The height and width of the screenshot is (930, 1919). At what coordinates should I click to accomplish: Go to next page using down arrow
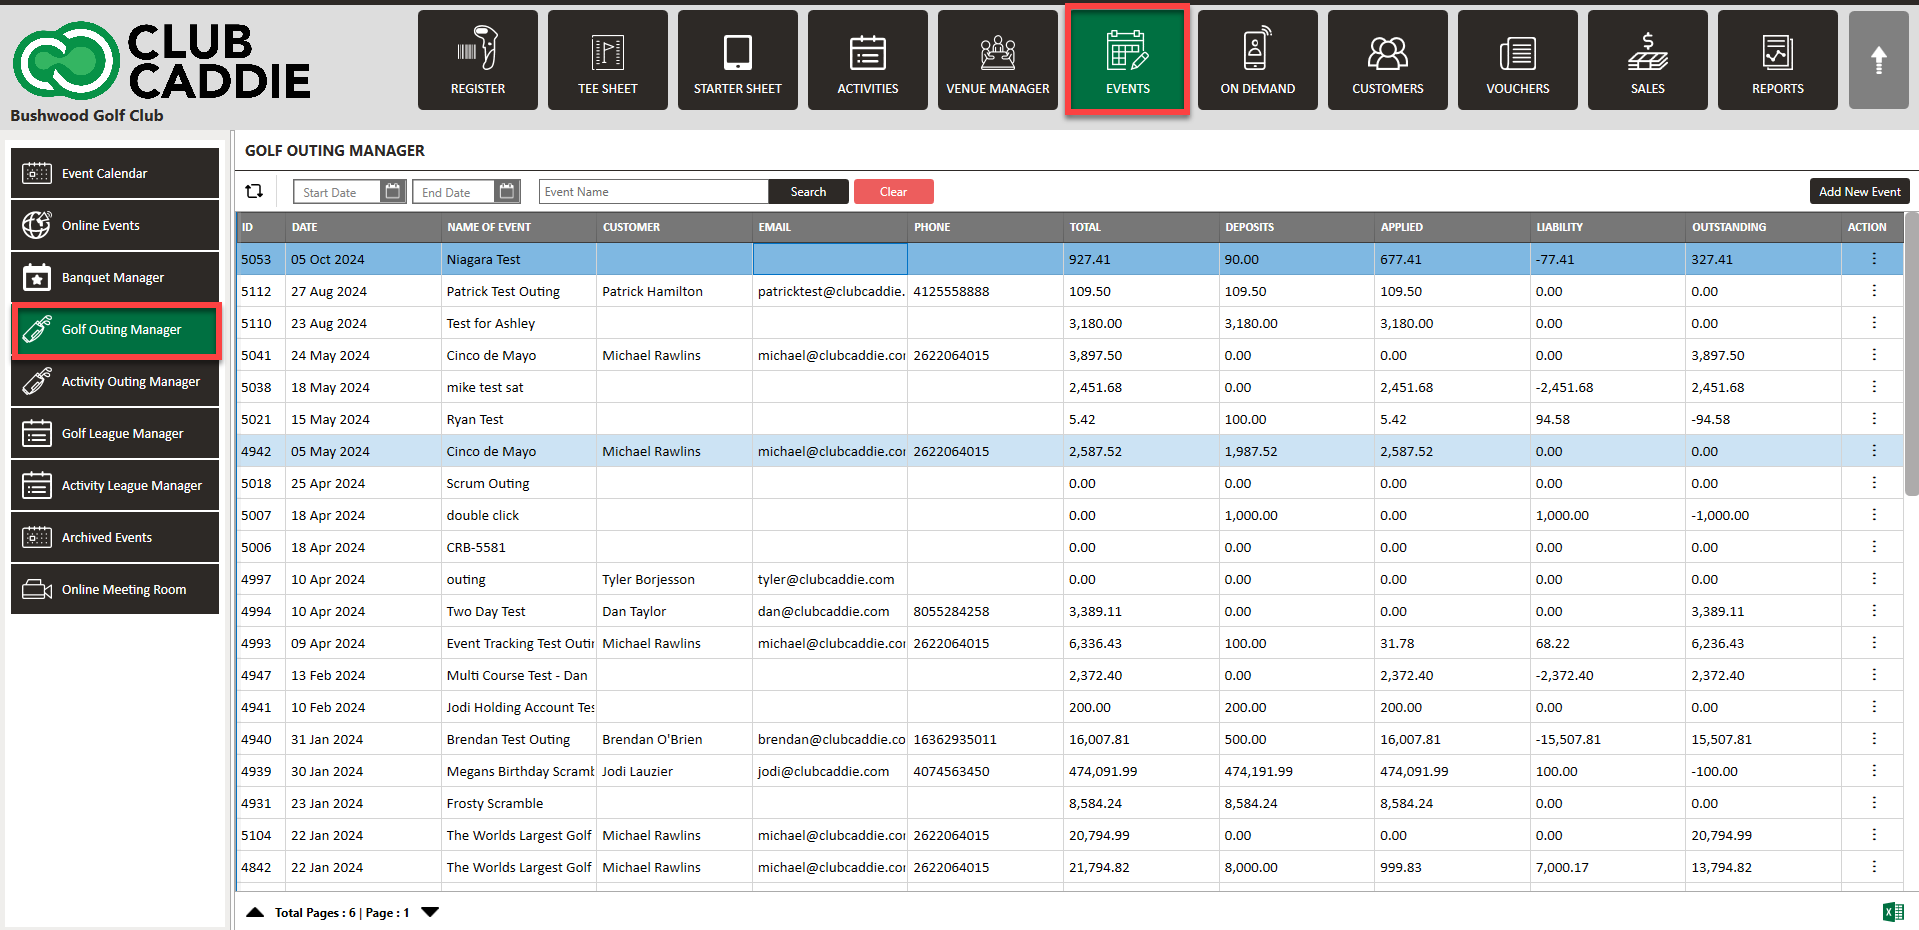click(x=430, y=912)
